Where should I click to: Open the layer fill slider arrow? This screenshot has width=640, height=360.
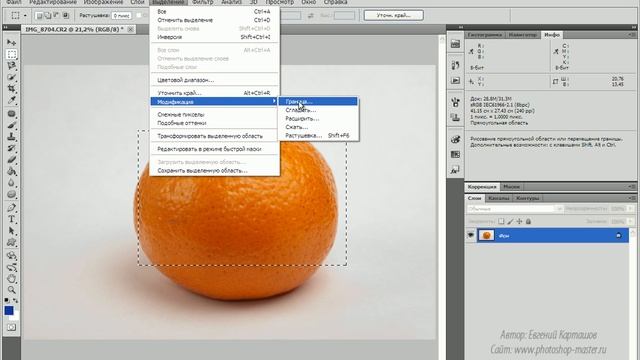coord(630,221)
